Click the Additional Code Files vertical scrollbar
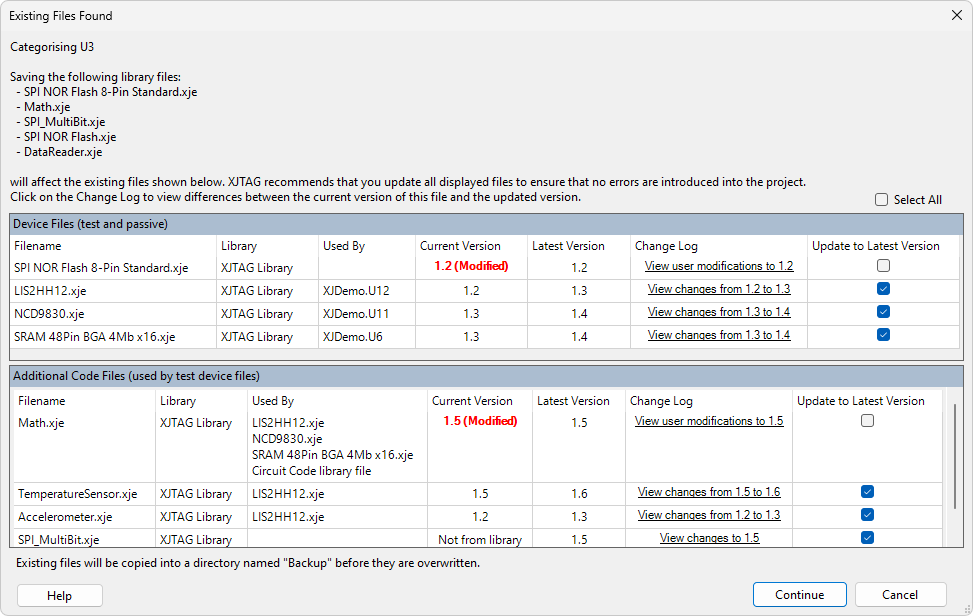973x616 pixels. click(x=955, y=450)
